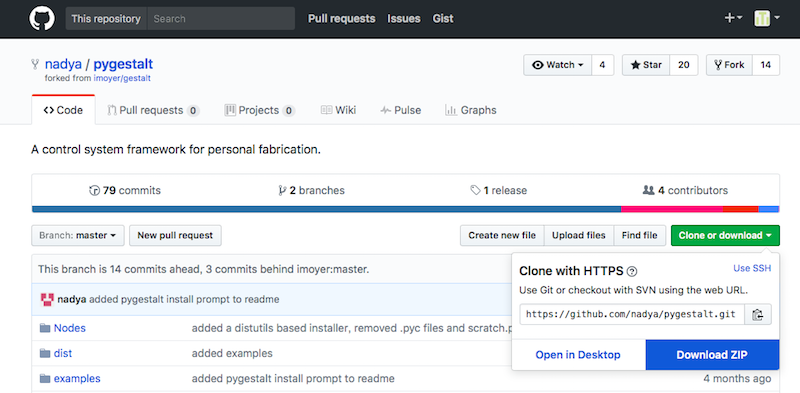Open the pygestalt repository link
This screenshot has height=393, width=800.
tap(123, 64)
